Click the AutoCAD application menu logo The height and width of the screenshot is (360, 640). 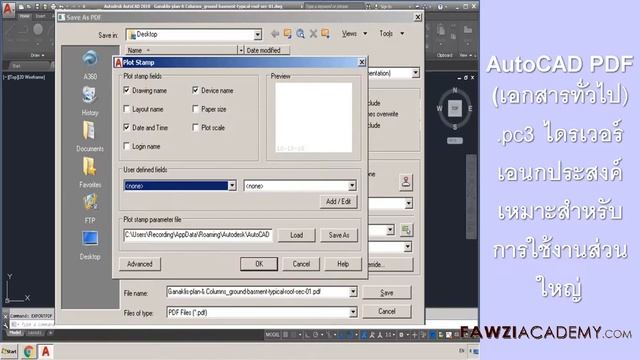pos(8,9)
